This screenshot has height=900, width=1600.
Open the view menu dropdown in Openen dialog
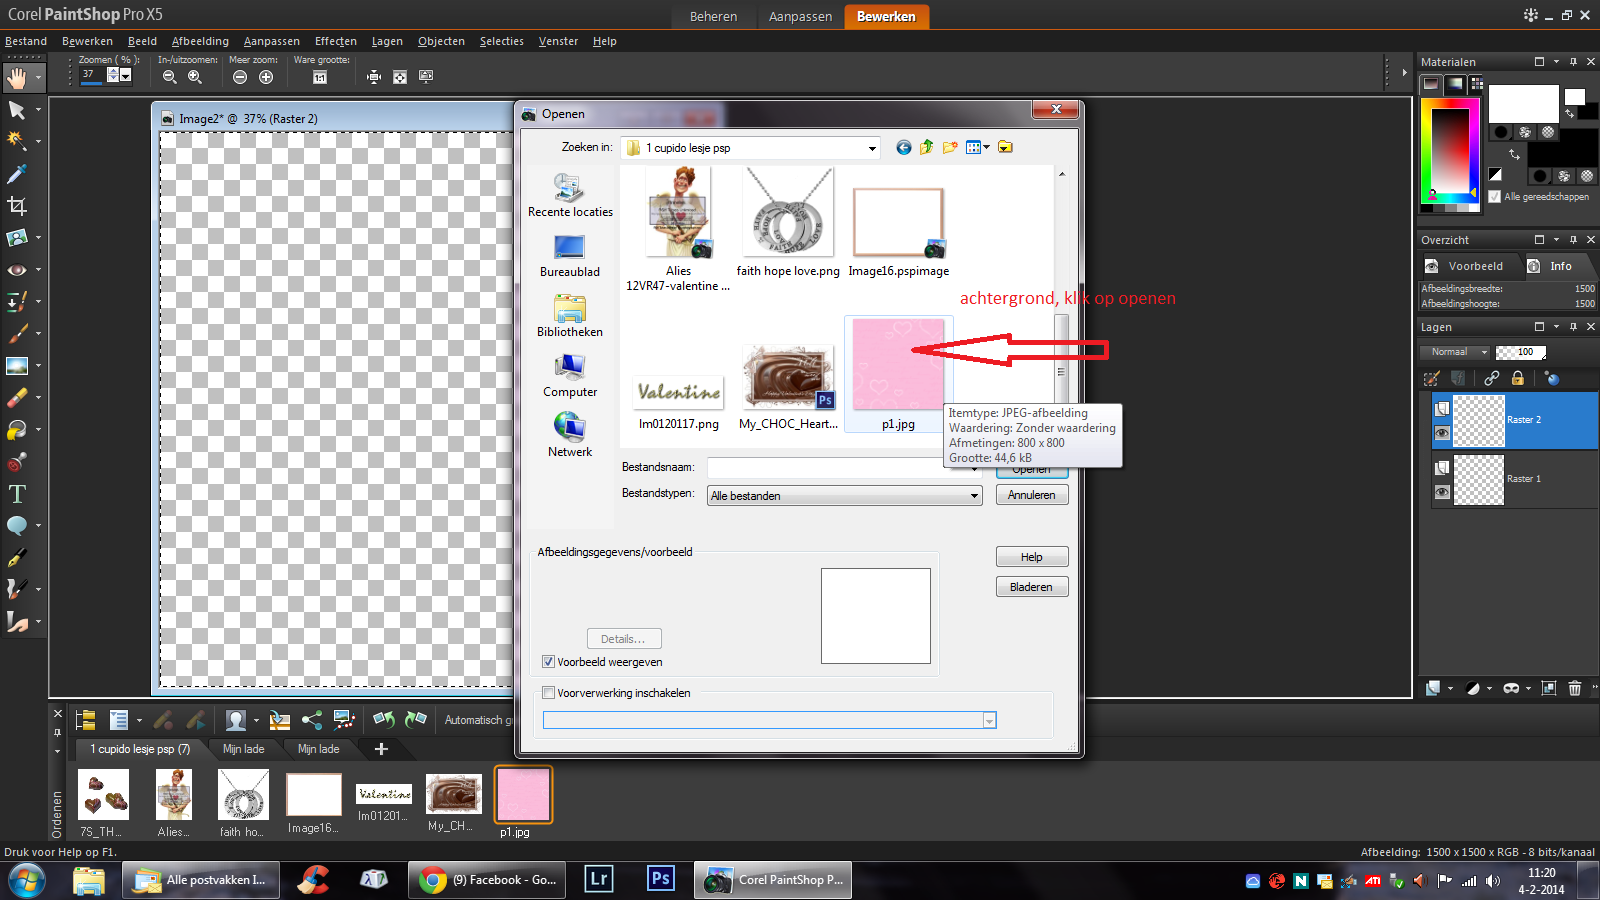(x=987, y=147)
